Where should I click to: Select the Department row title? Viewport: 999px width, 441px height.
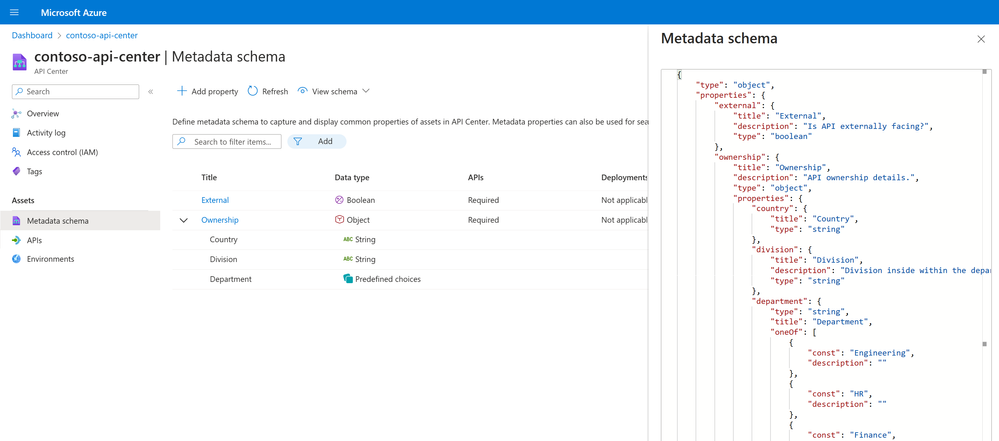pos(231,279)
